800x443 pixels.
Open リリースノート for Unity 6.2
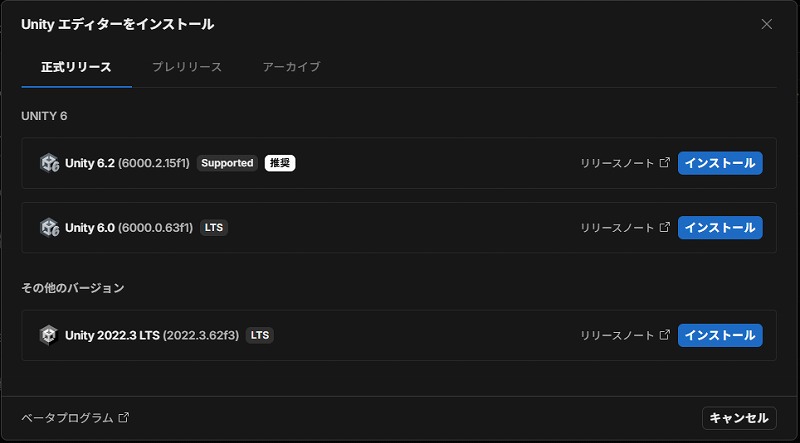coord(617,163)
